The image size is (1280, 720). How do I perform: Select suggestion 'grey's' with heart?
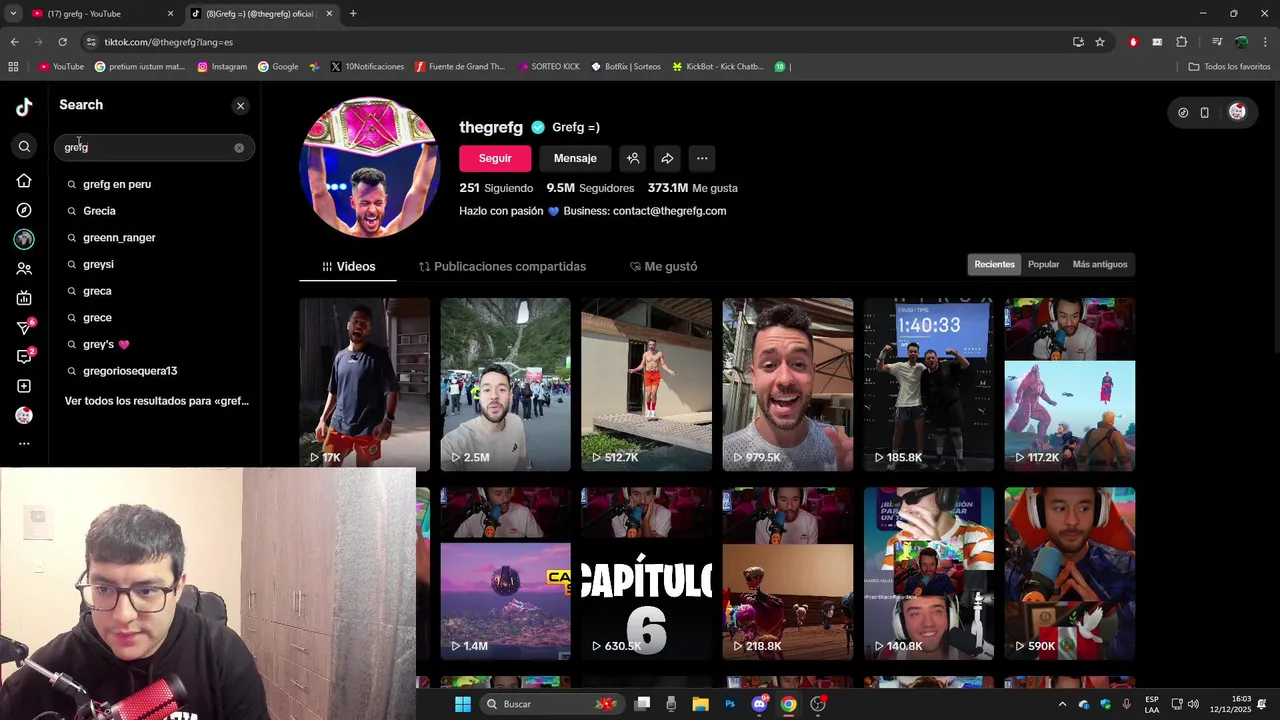(x=106, y=344)
